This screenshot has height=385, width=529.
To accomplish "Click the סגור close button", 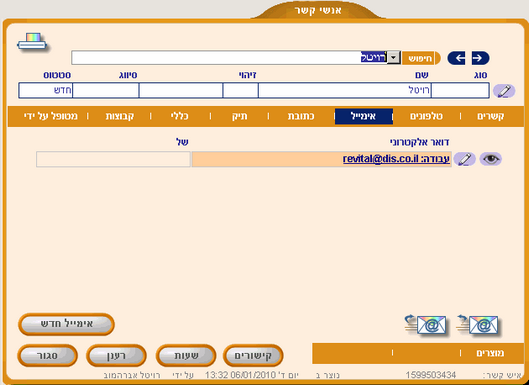I will point(48,355).
